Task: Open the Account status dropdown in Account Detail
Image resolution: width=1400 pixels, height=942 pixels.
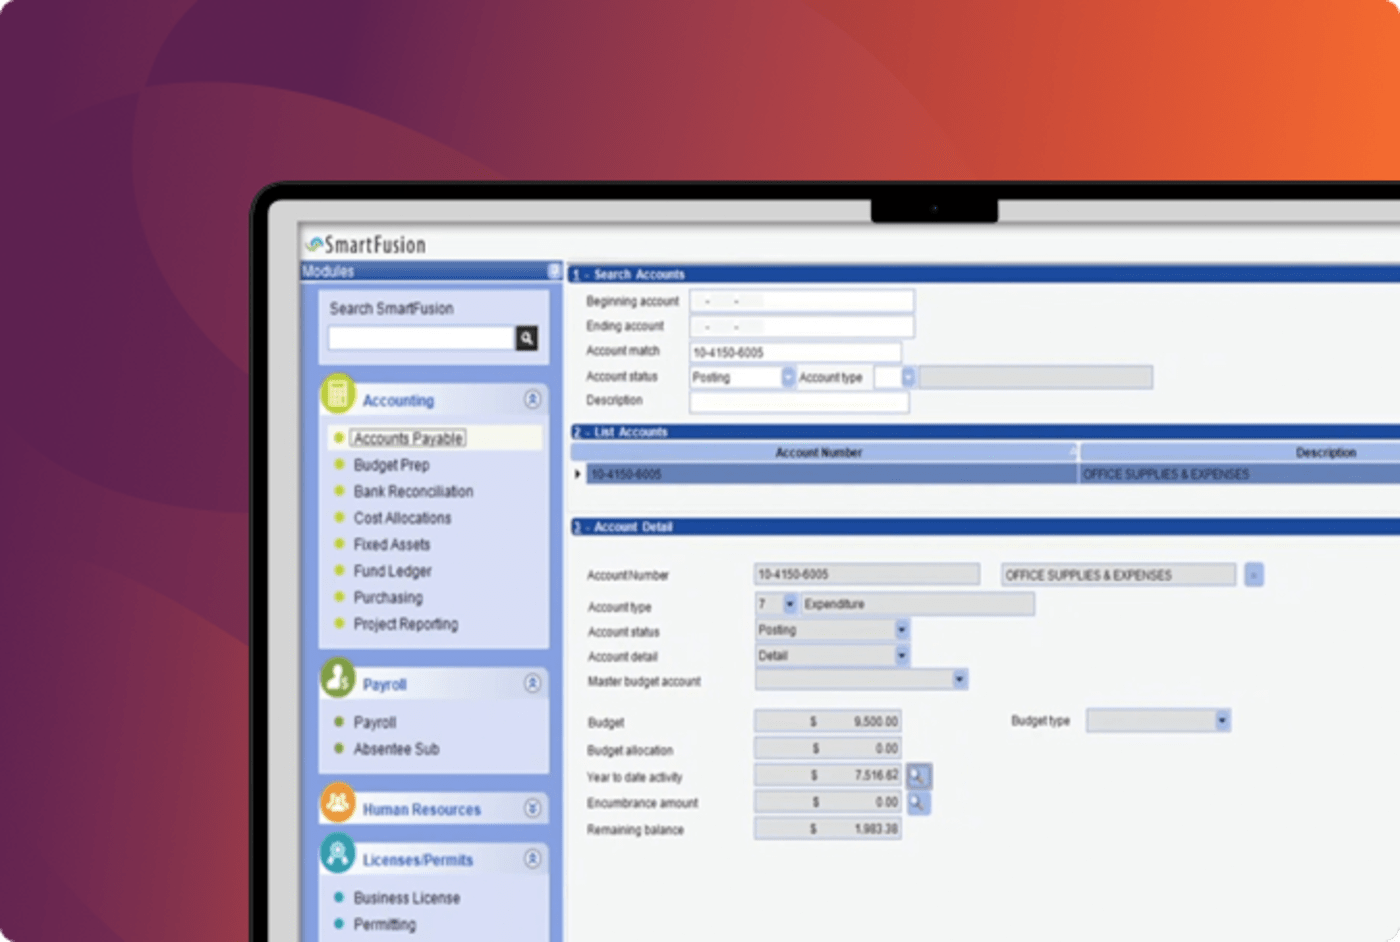Action: 901,630
